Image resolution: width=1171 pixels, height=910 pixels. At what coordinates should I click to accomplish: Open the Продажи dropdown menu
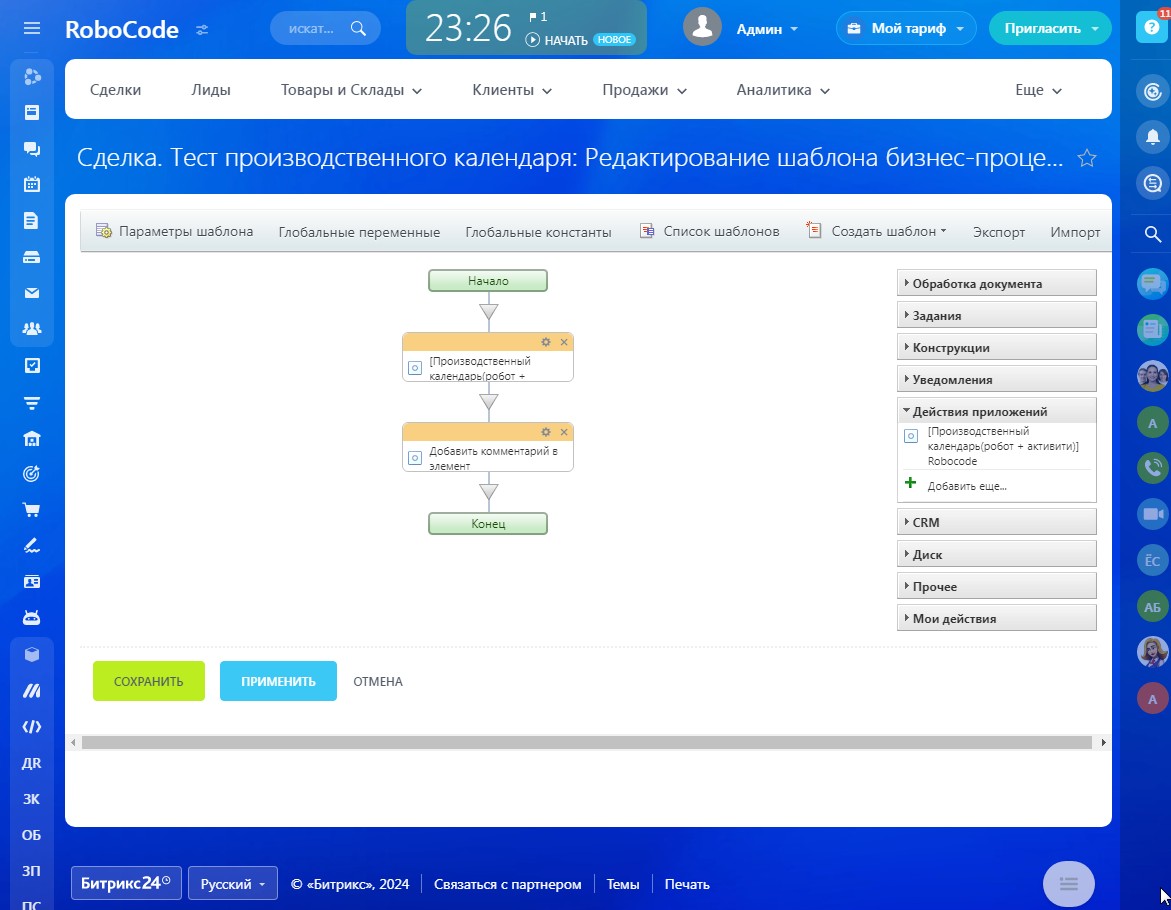[644, 90]
